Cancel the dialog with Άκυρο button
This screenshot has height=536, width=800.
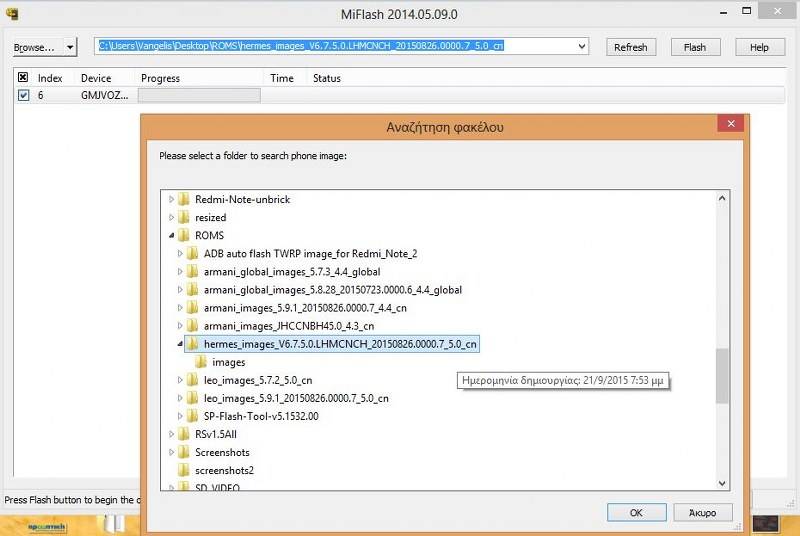pyautogui.click(x=702, y=512)
